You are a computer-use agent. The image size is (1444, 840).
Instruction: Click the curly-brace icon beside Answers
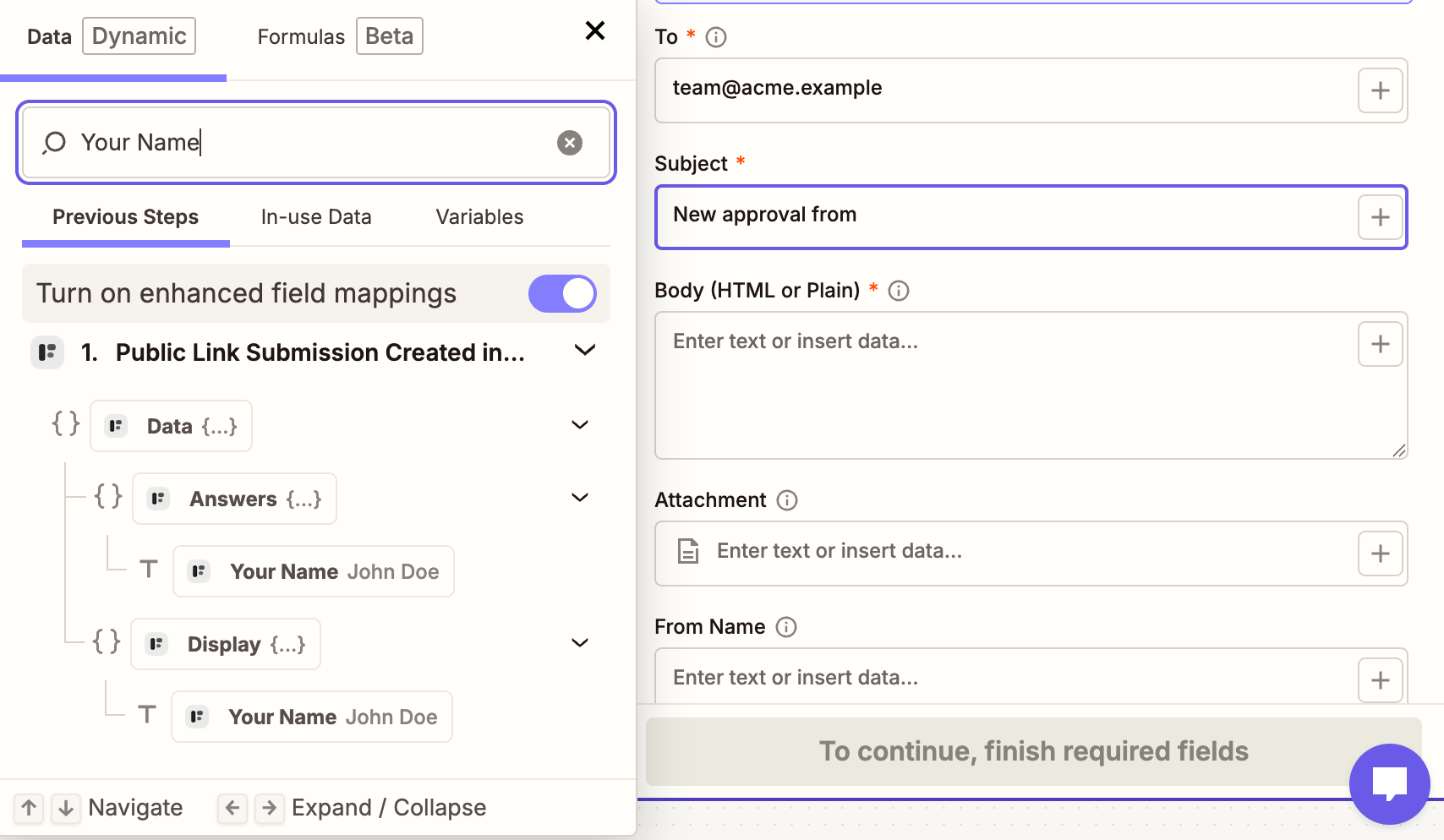pos(108,497)
